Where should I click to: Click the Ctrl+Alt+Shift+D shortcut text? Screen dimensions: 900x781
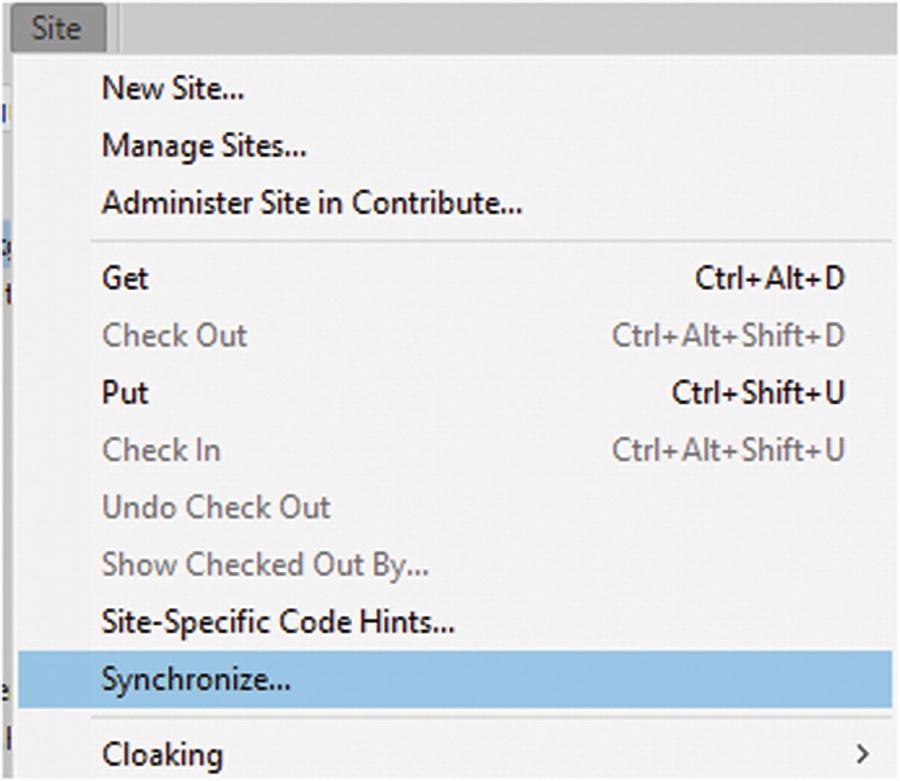click(x=728, y=335)
